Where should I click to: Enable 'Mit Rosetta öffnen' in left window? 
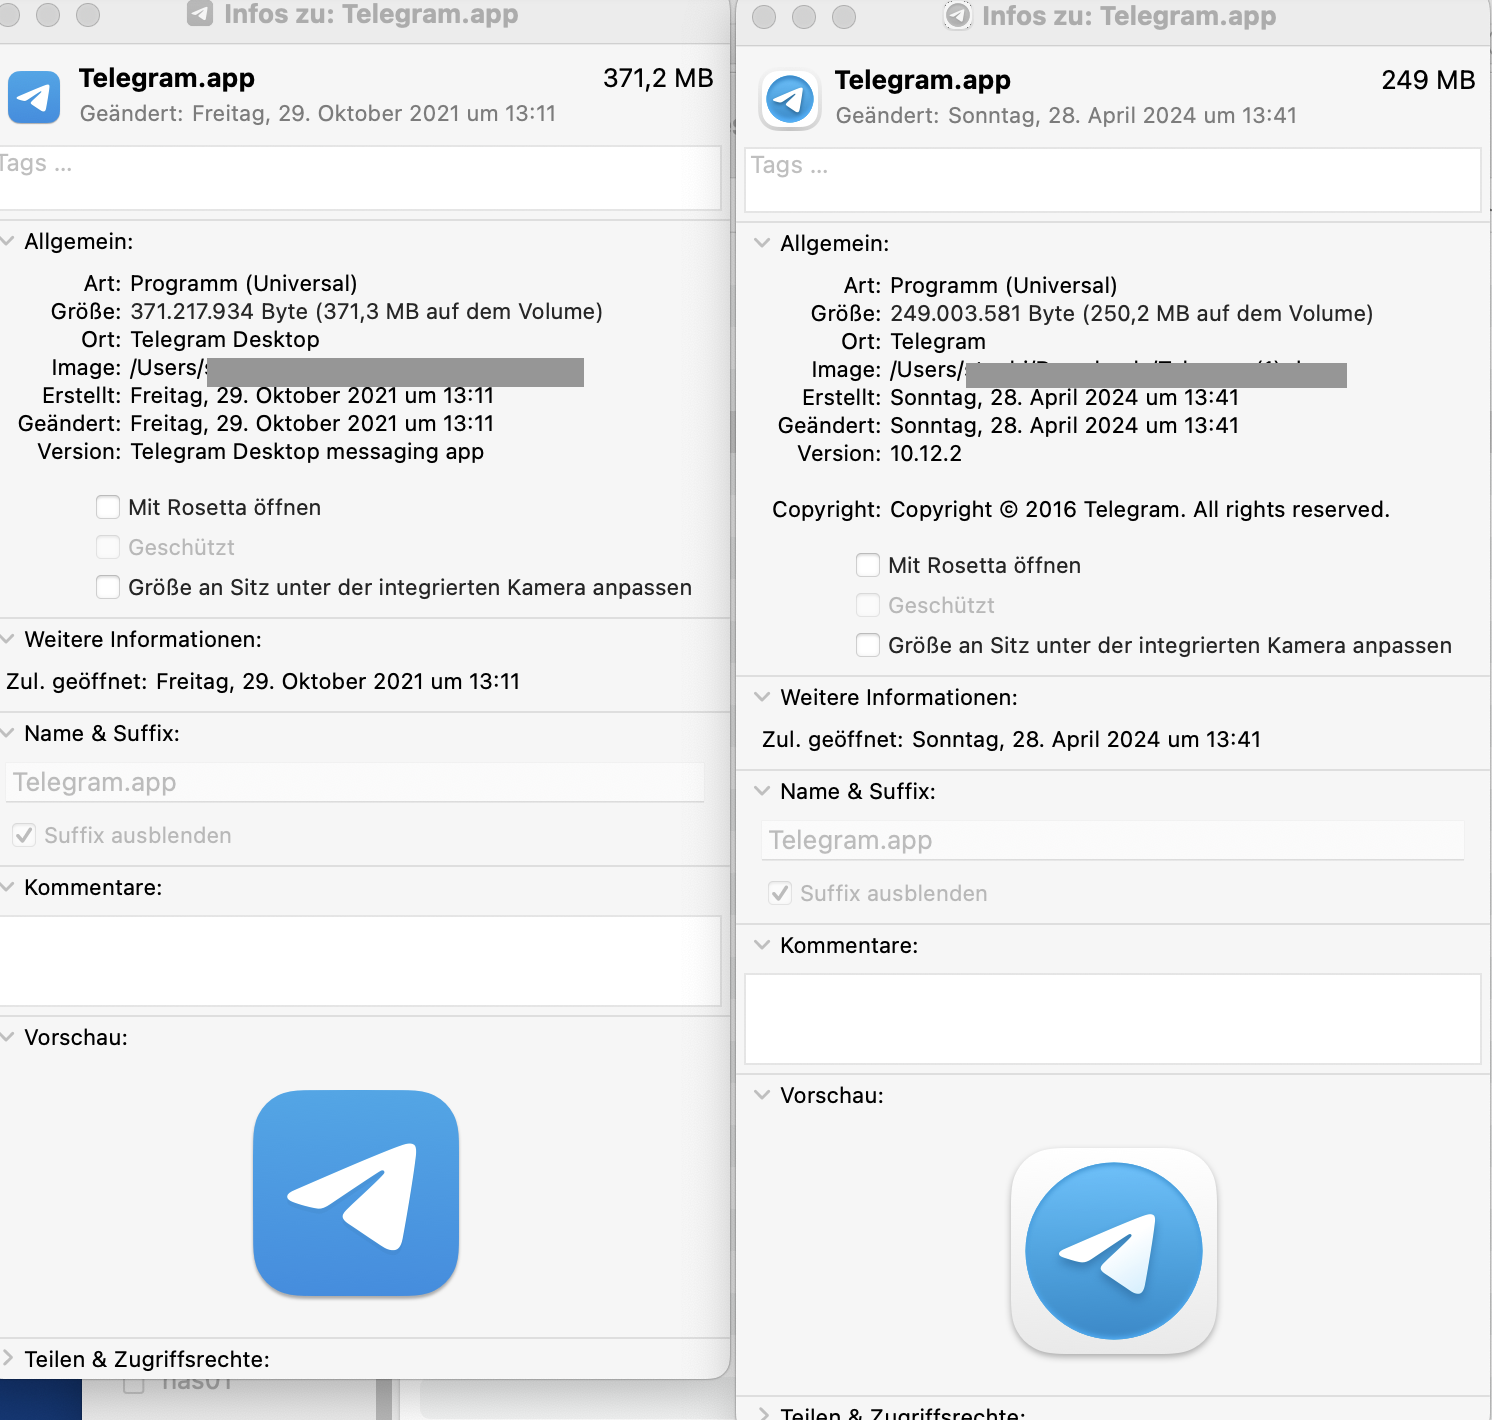click(x=108, y=507)
